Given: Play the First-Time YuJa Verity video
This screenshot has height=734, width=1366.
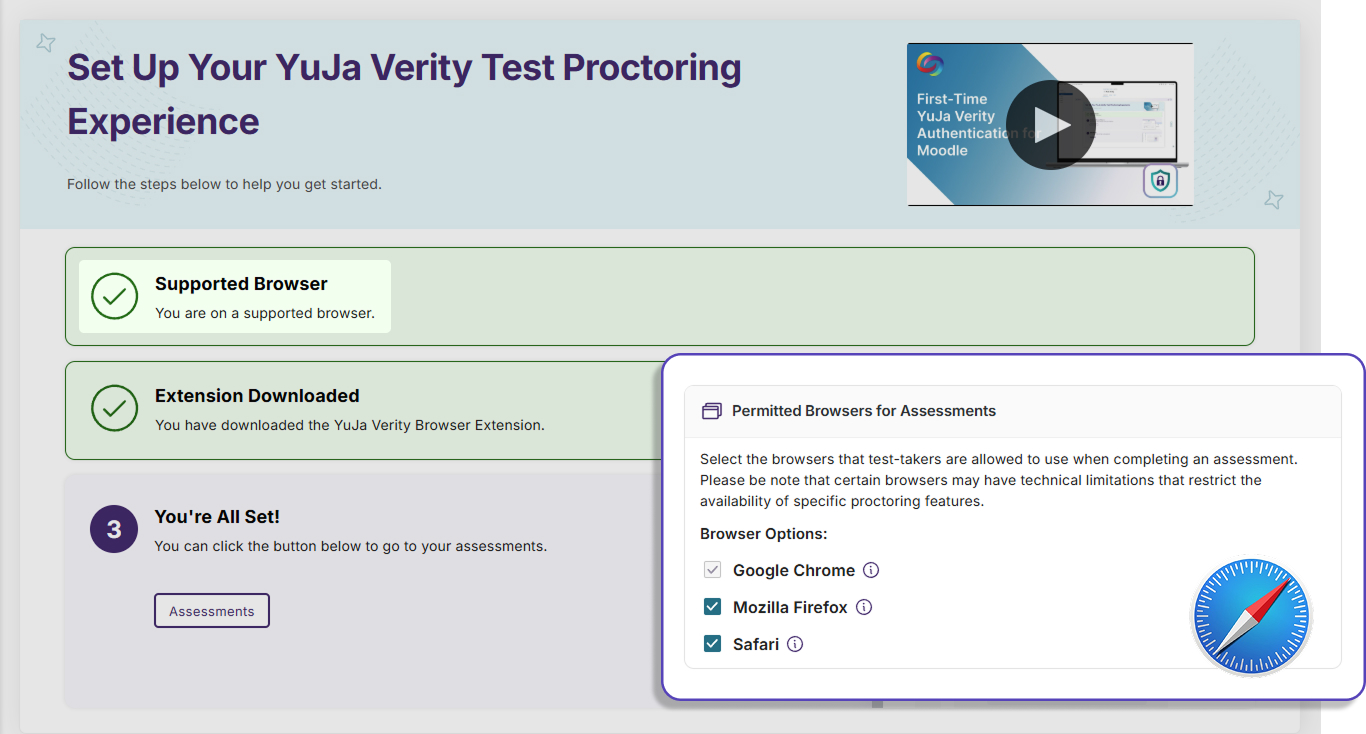Looking at the screenshot, I should [x=1051, y=125].
